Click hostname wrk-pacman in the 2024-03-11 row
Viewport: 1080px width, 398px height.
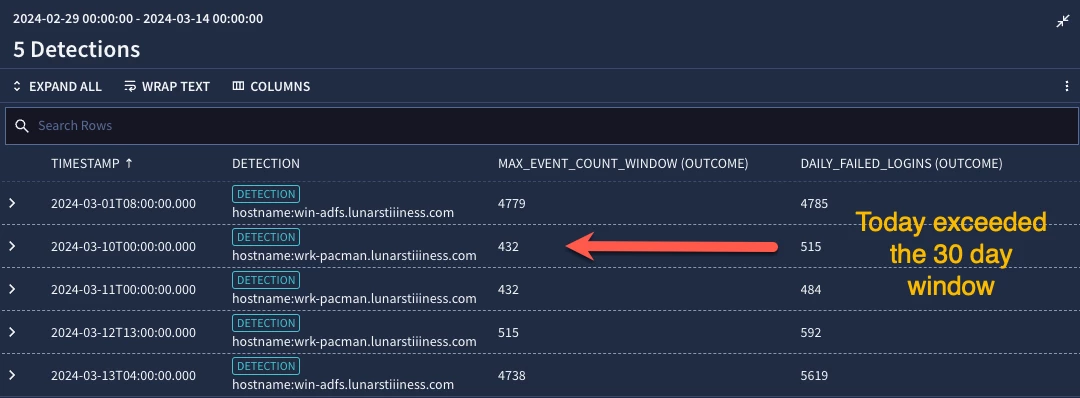tap(354, 299)
